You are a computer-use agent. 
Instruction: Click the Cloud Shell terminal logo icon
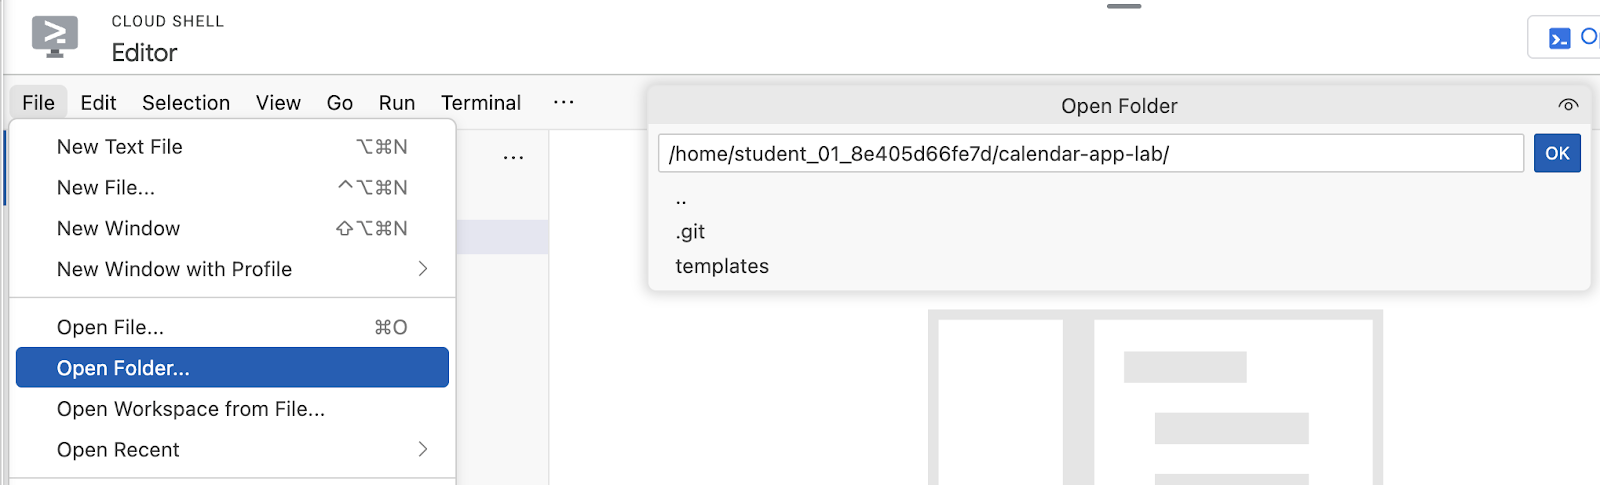coord(54,37)
